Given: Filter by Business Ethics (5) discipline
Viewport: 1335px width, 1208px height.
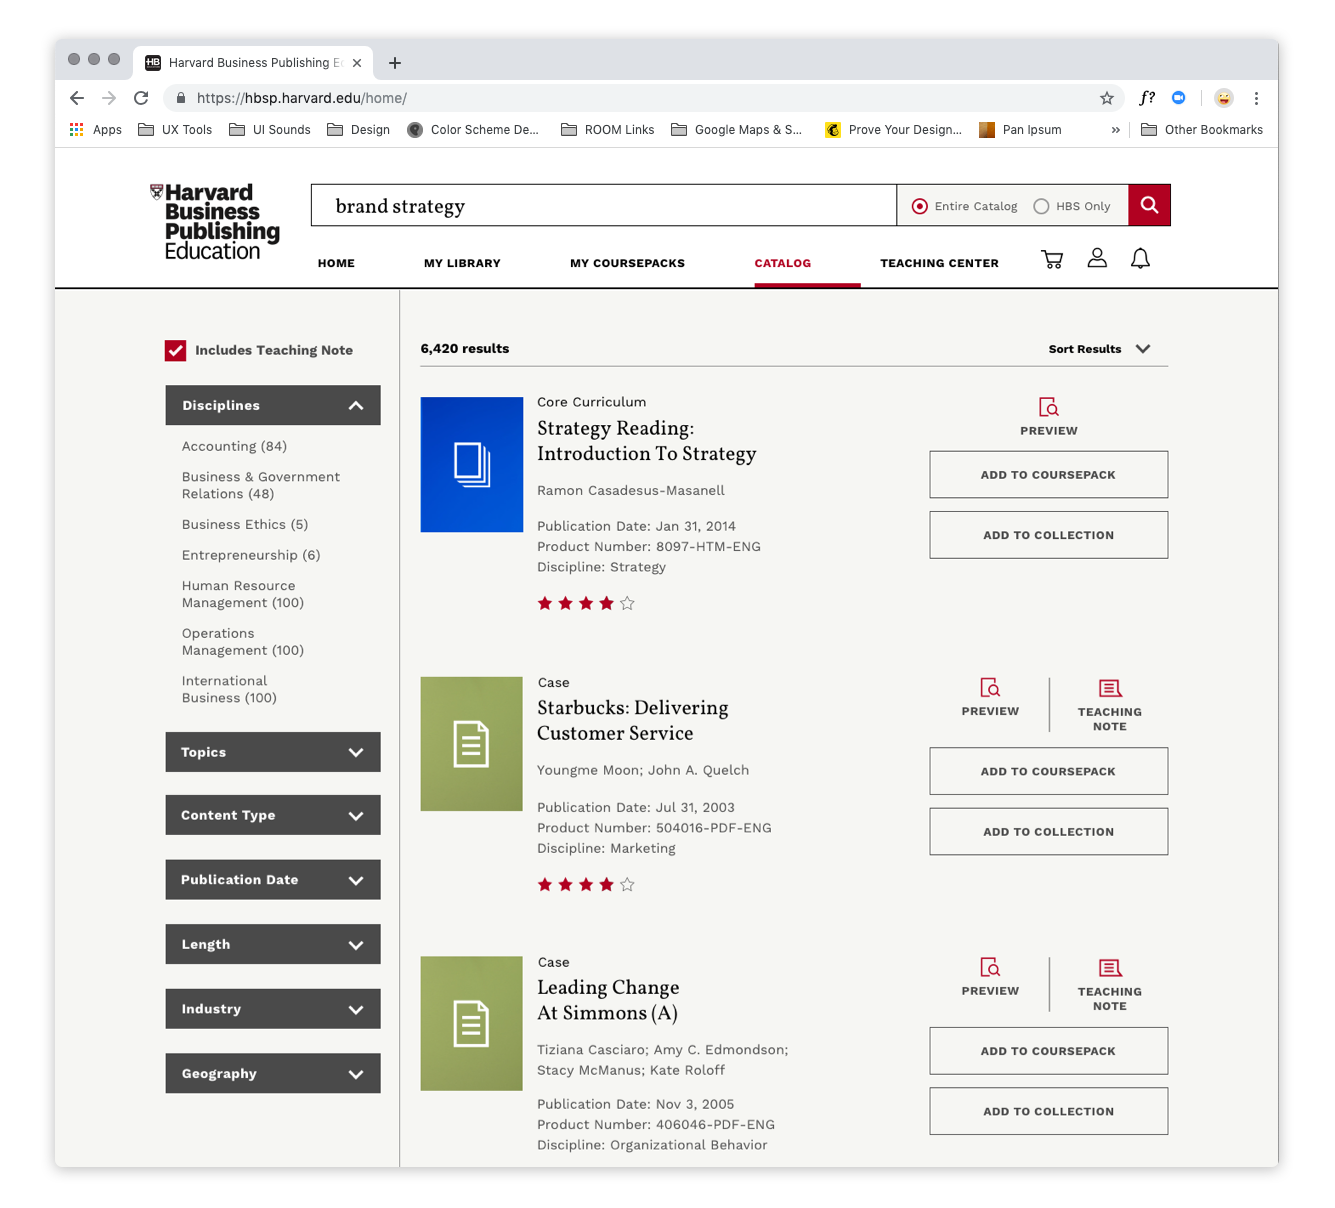Looking at the screenshot, I should coord(245,524).
